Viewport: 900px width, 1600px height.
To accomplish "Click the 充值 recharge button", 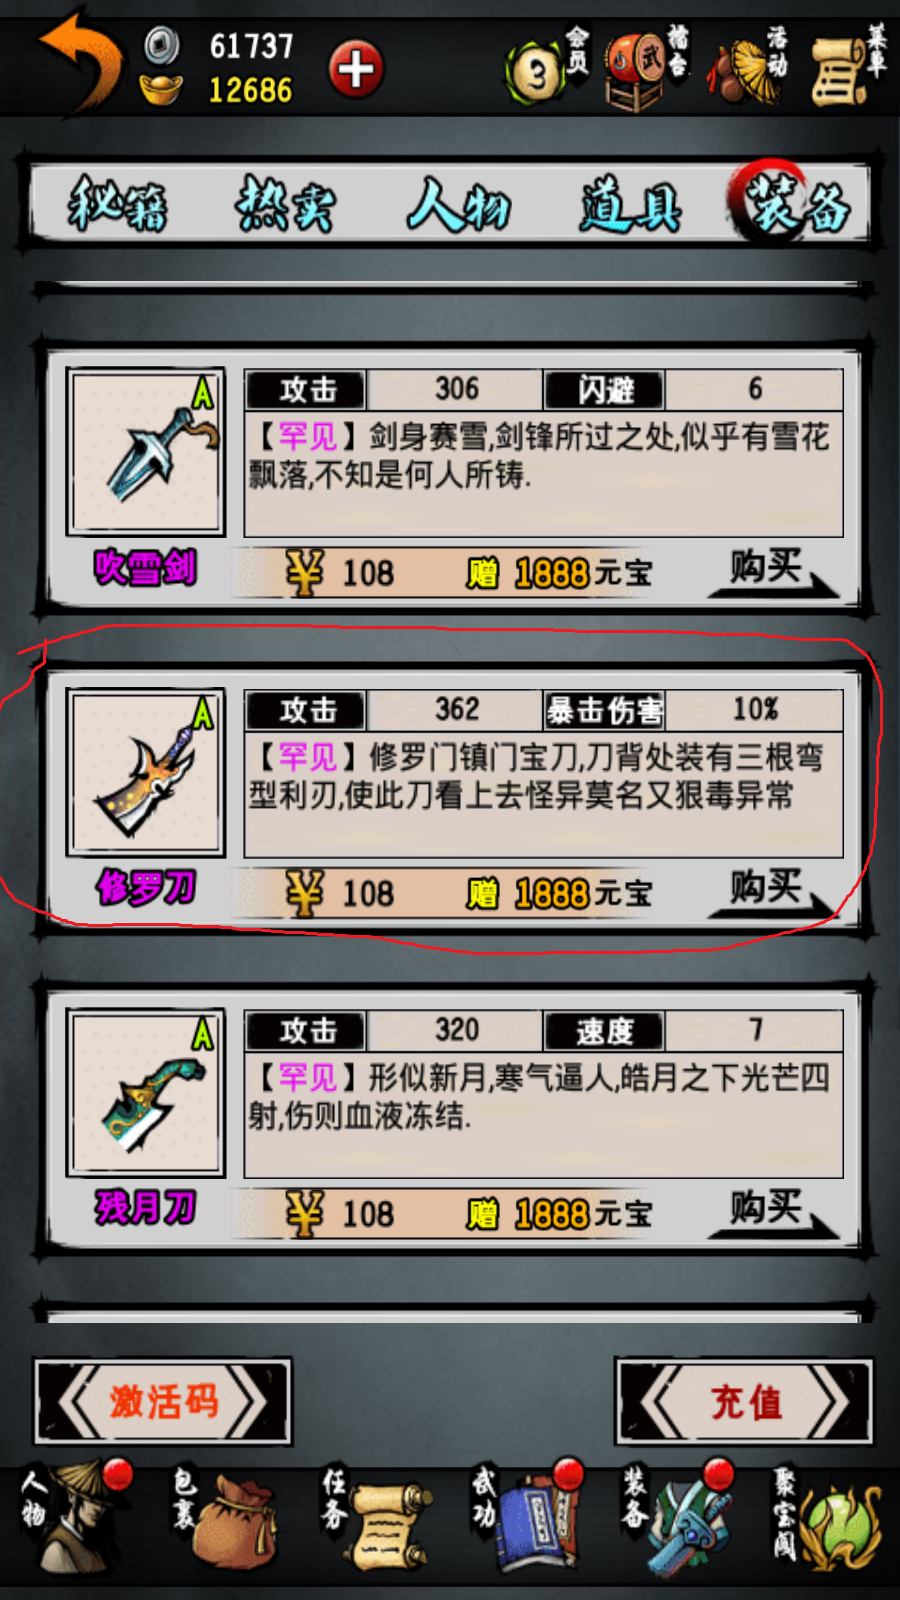I will [x=745, y=1401].
